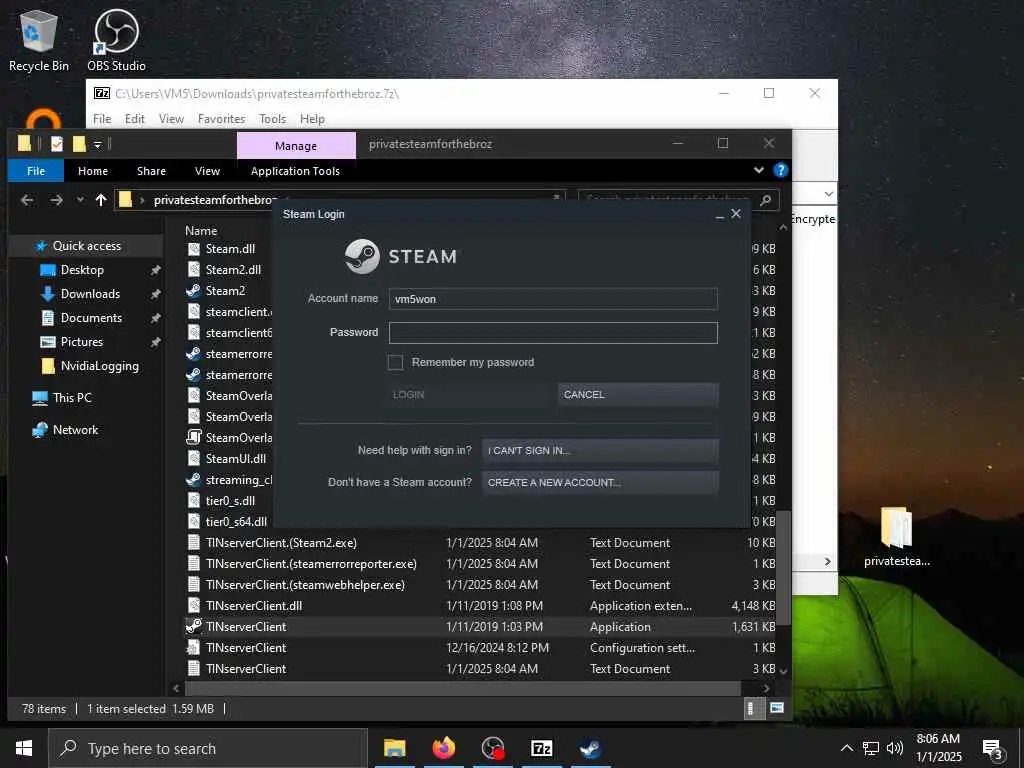Open the 7-Zip address path dropdown
1024x768 pixels.
[x=828, y=194]
